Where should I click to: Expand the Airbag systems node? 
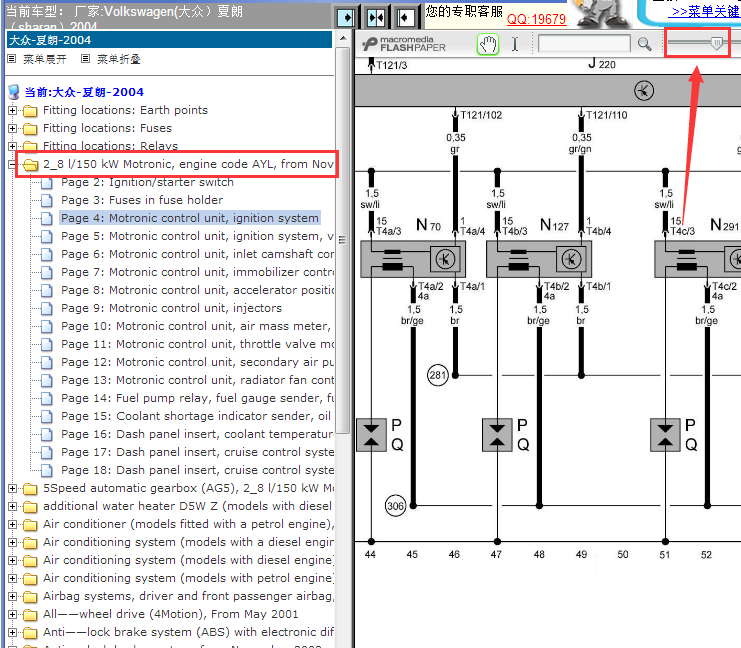click(12, 596)
